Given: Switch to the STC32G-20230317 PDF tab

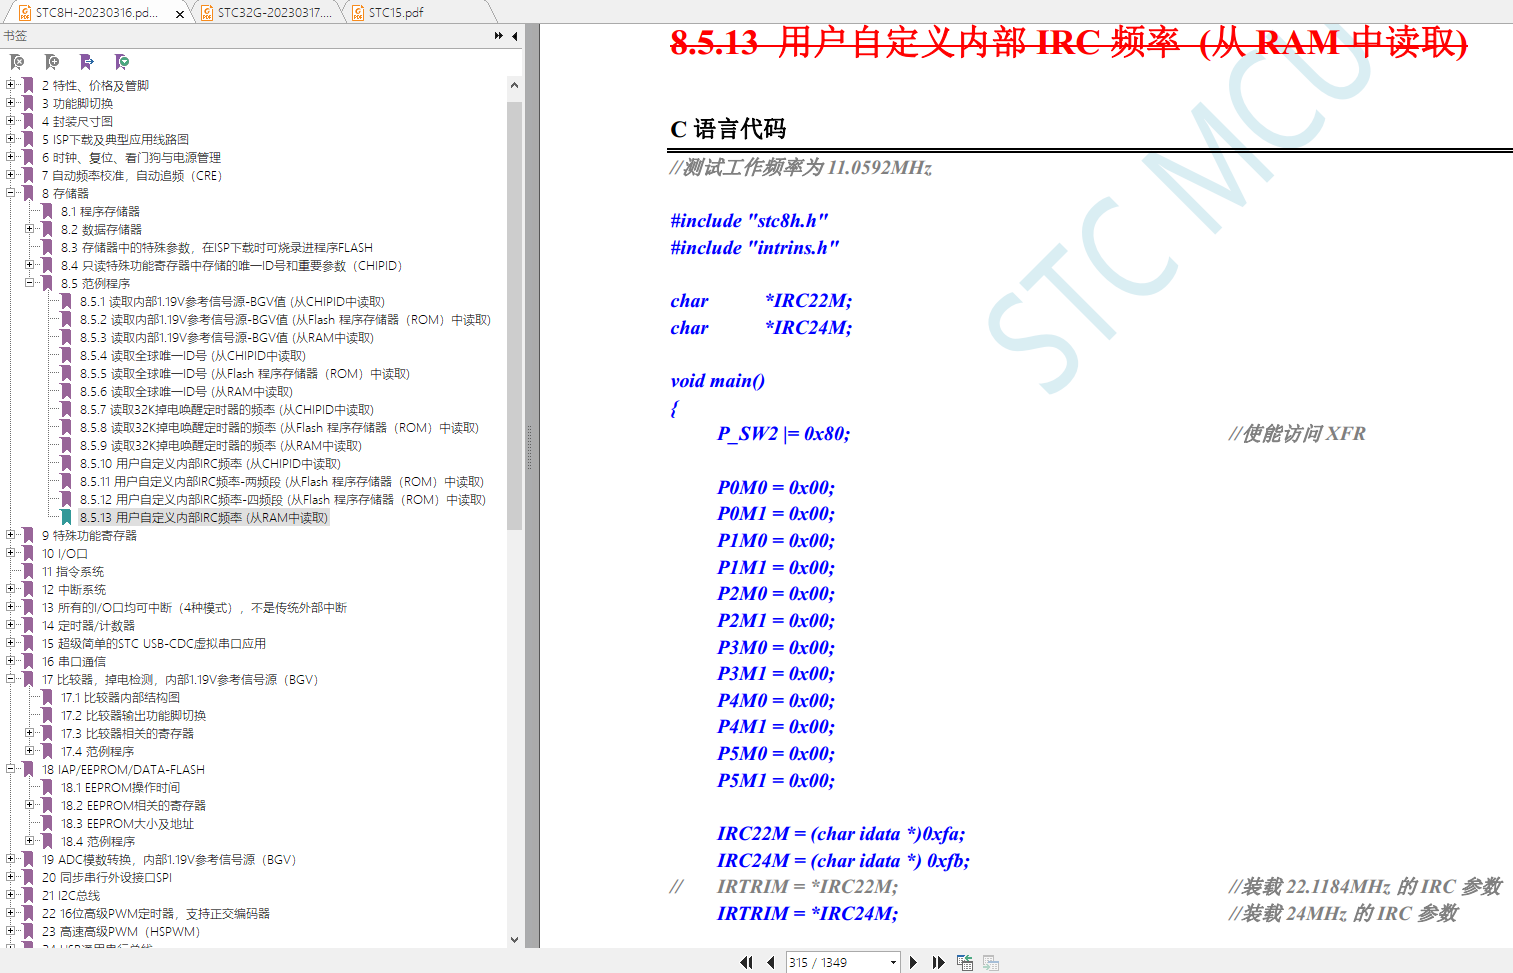Looking at the screenshot, I should tap(266, 13).
